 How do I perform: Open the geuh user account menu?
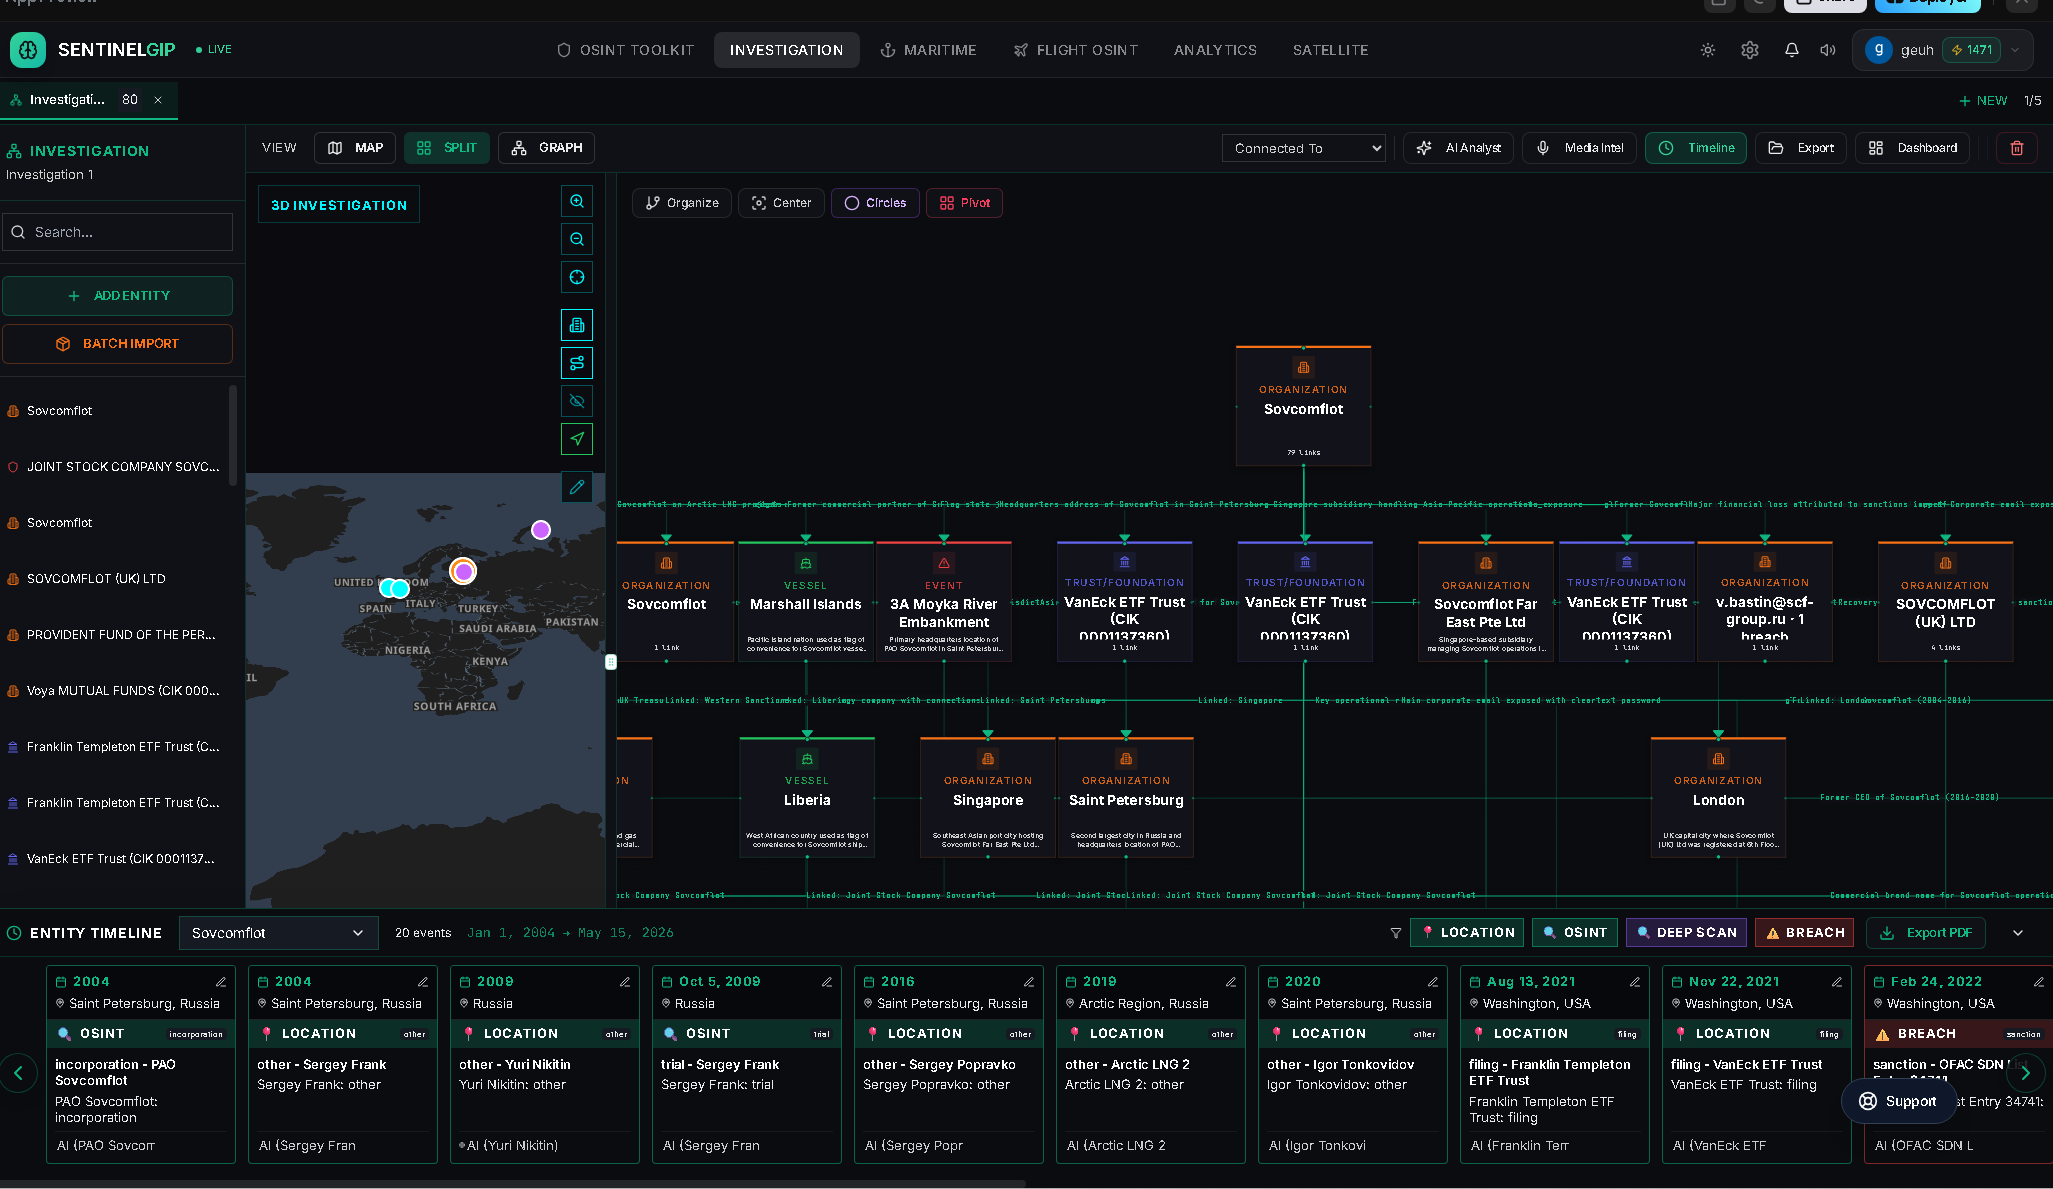pos(1942,50)
